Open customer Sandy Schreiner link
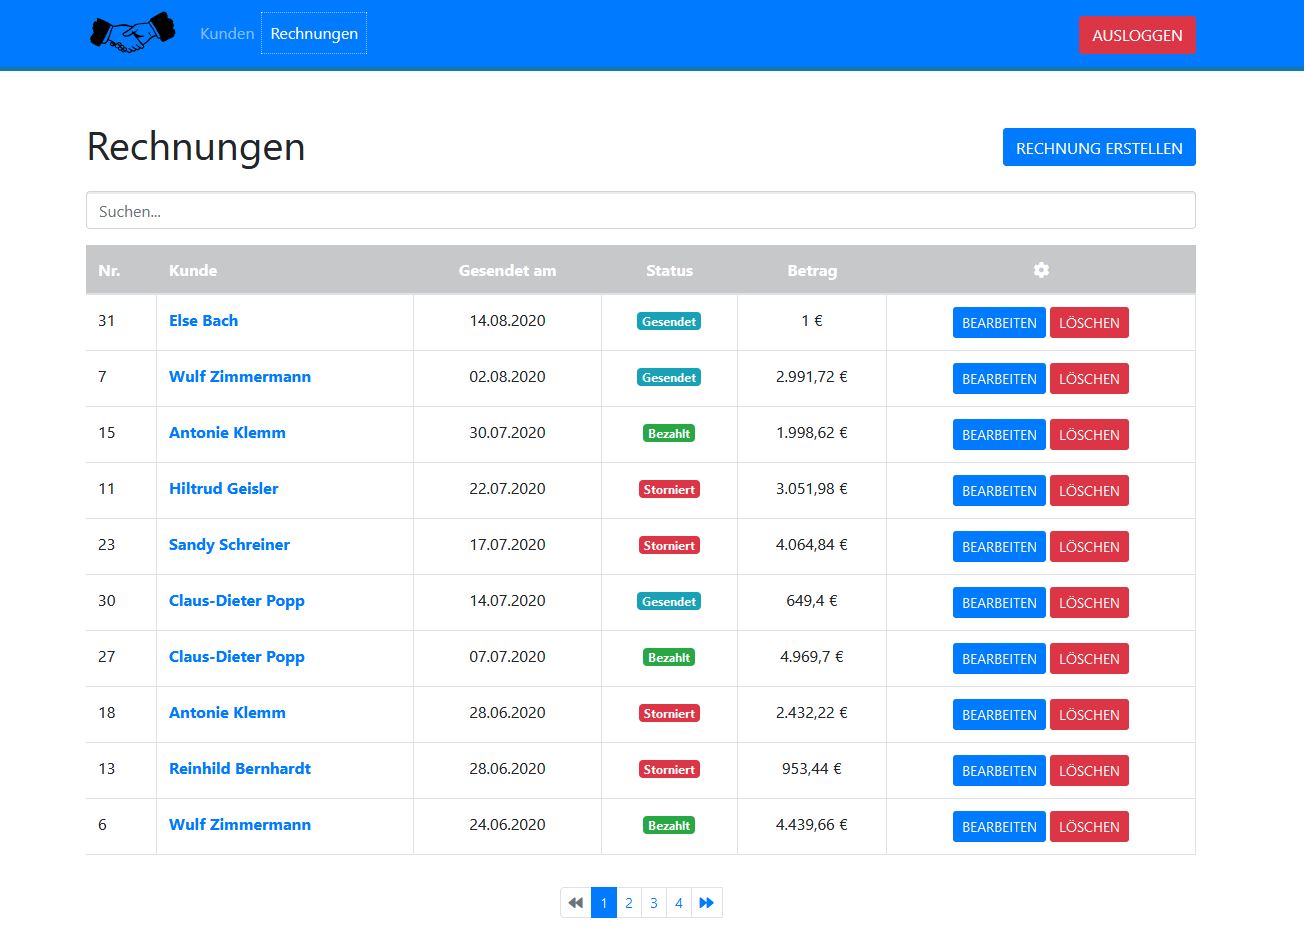The height and width of the screenshot is (943, 1304). click(x=229, y=545)
